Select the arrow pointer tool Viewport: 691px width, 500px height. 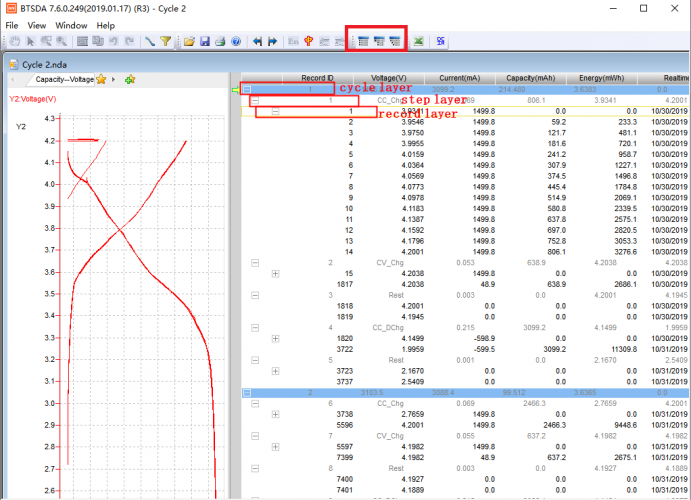(x=30, y=41)
